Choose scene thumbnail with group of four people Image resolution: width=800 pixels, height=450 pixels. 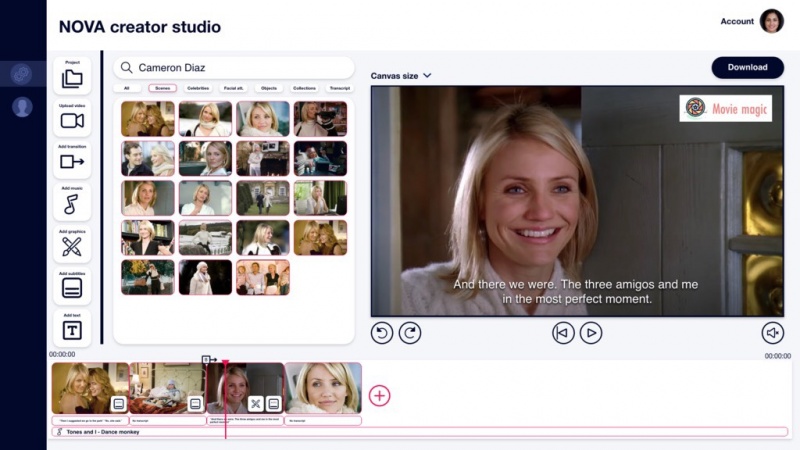pos(263,278)
